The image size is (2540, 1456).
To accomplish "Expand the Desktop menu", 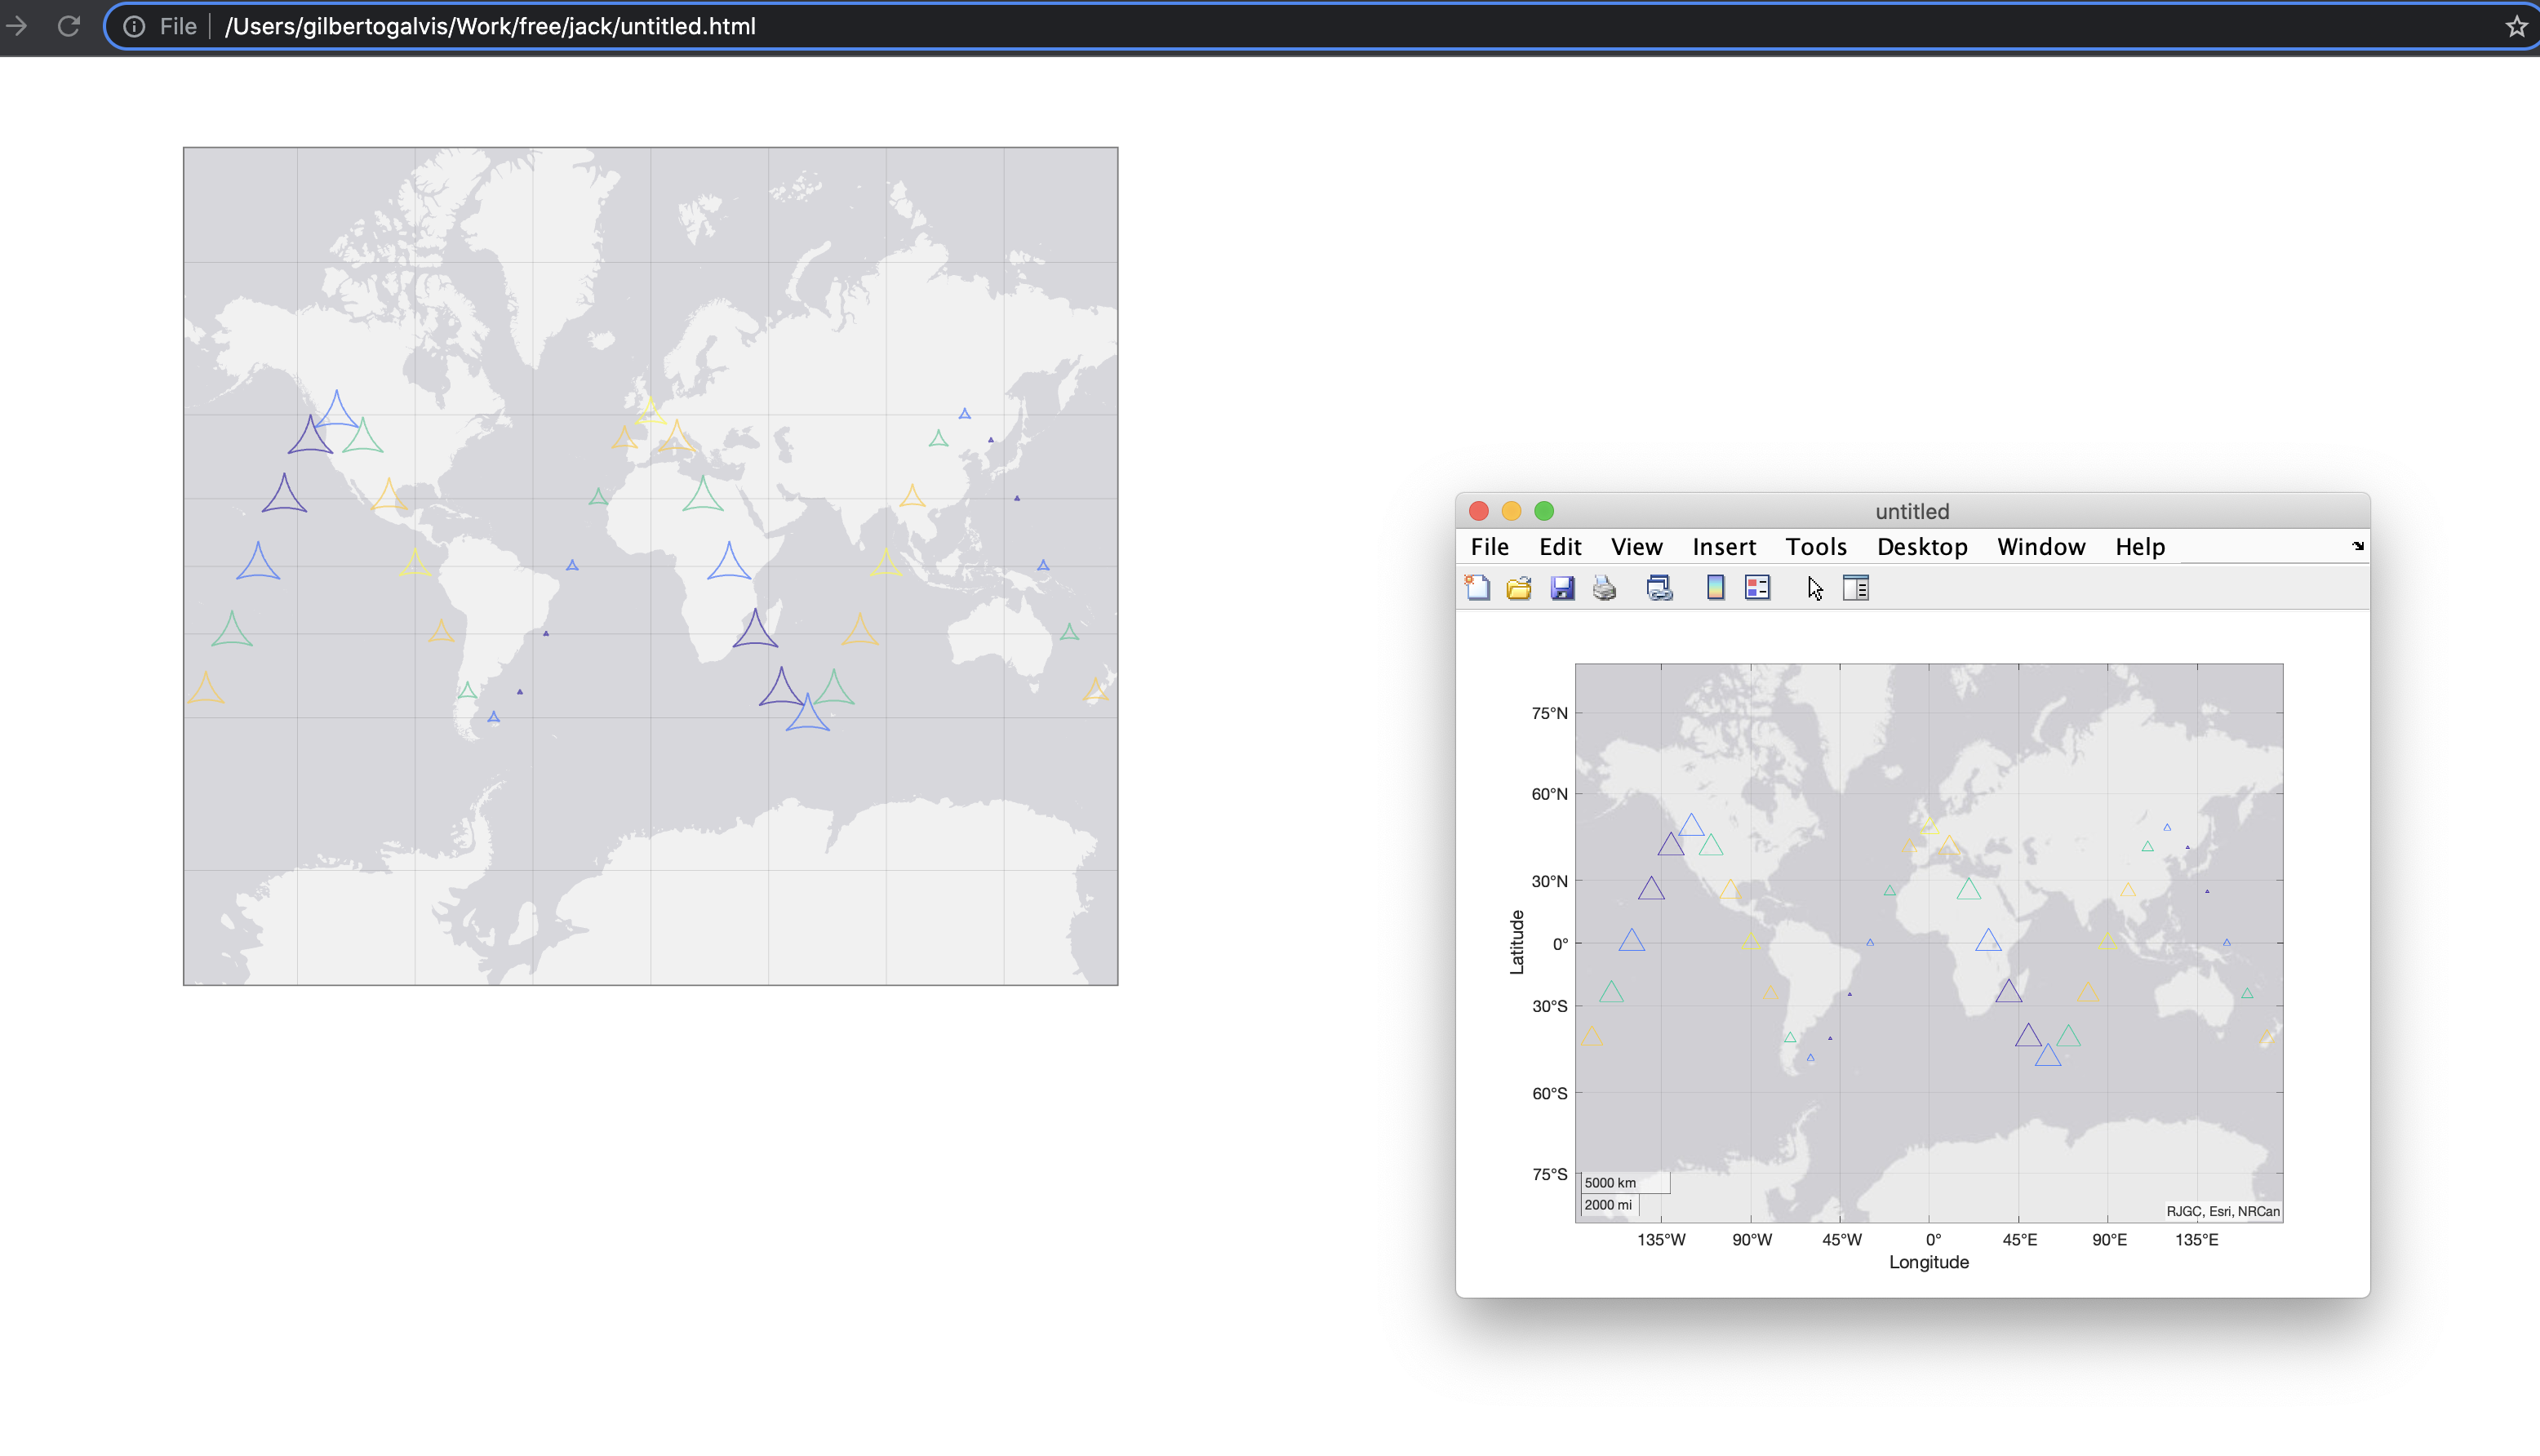I will click(1921, 546).
